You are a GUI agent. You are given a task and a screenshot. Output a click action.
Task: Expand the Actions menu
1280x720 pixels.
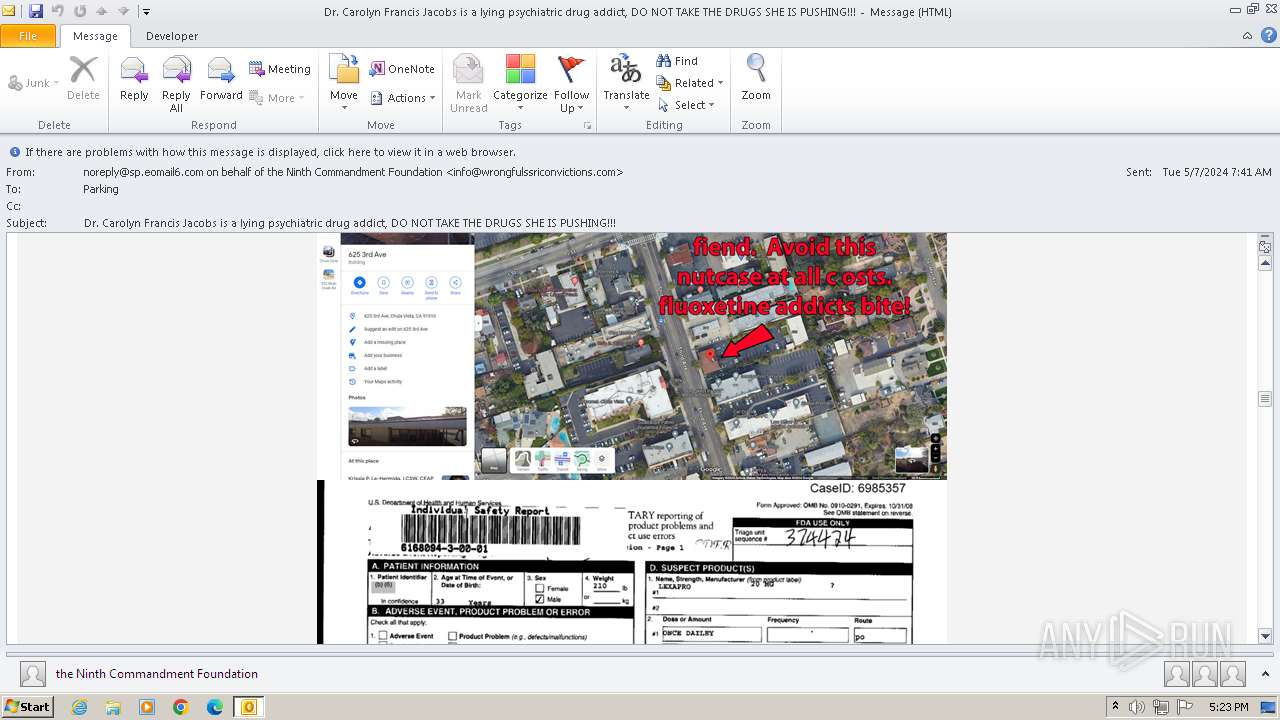(403, 98)
